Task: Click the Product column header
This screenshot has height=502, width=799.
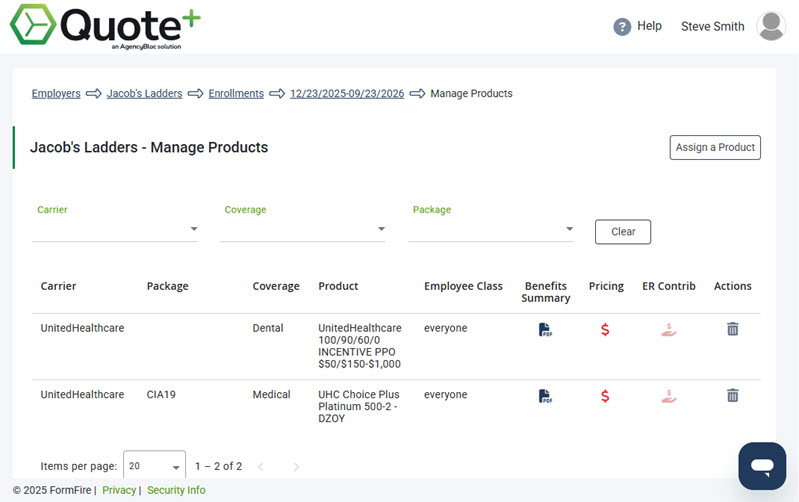Action: [x=338, y=286]
